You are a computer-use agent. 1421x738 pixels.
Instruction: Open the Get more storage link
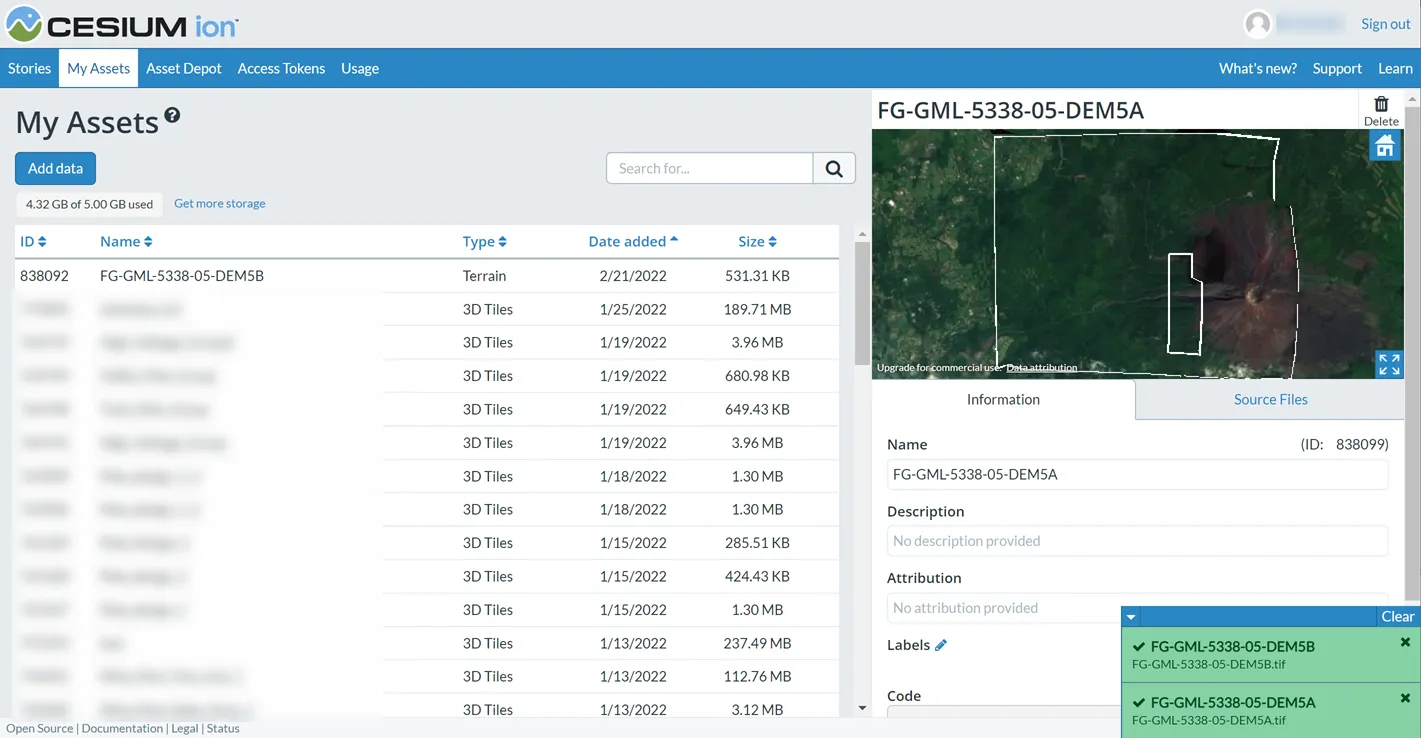coord(219,204)
